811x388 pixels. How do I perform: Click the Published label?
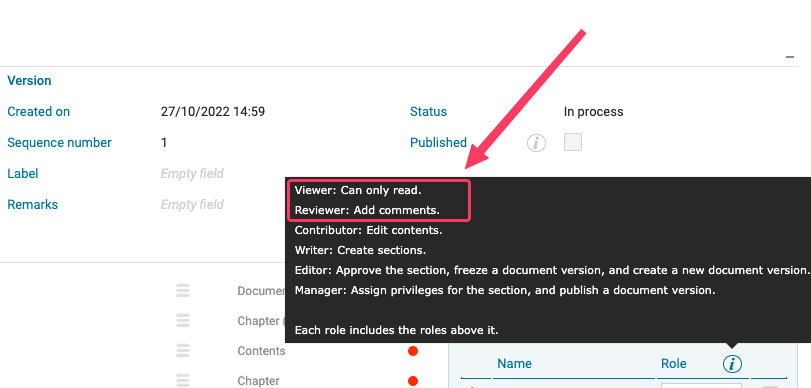point(438,143)
